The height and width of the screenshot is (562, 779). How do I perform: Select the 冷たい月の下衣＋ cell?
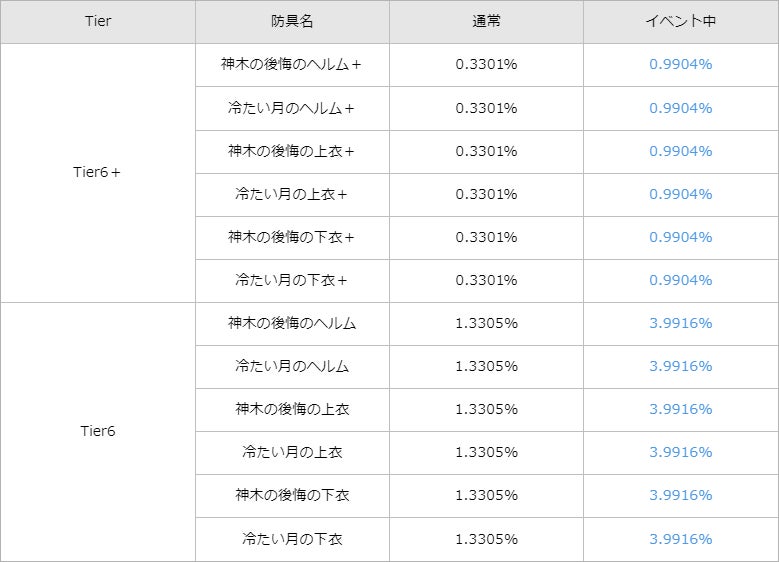click(x=292, y=280)
